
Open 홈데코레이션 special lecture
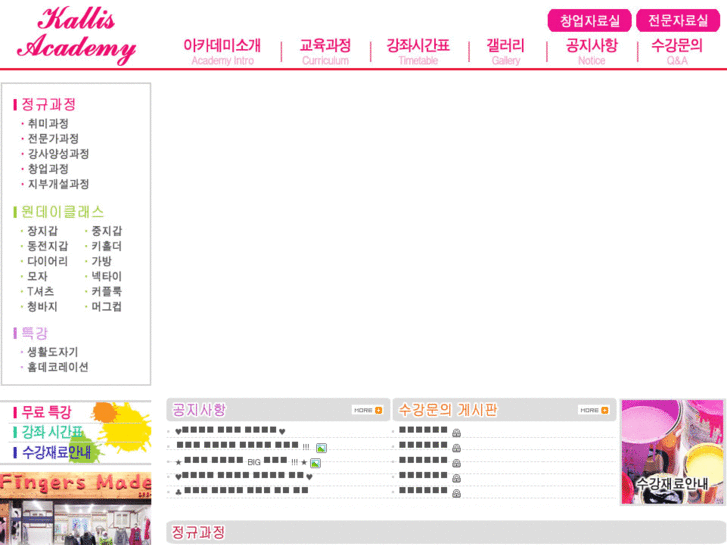(x=57, y=367)
